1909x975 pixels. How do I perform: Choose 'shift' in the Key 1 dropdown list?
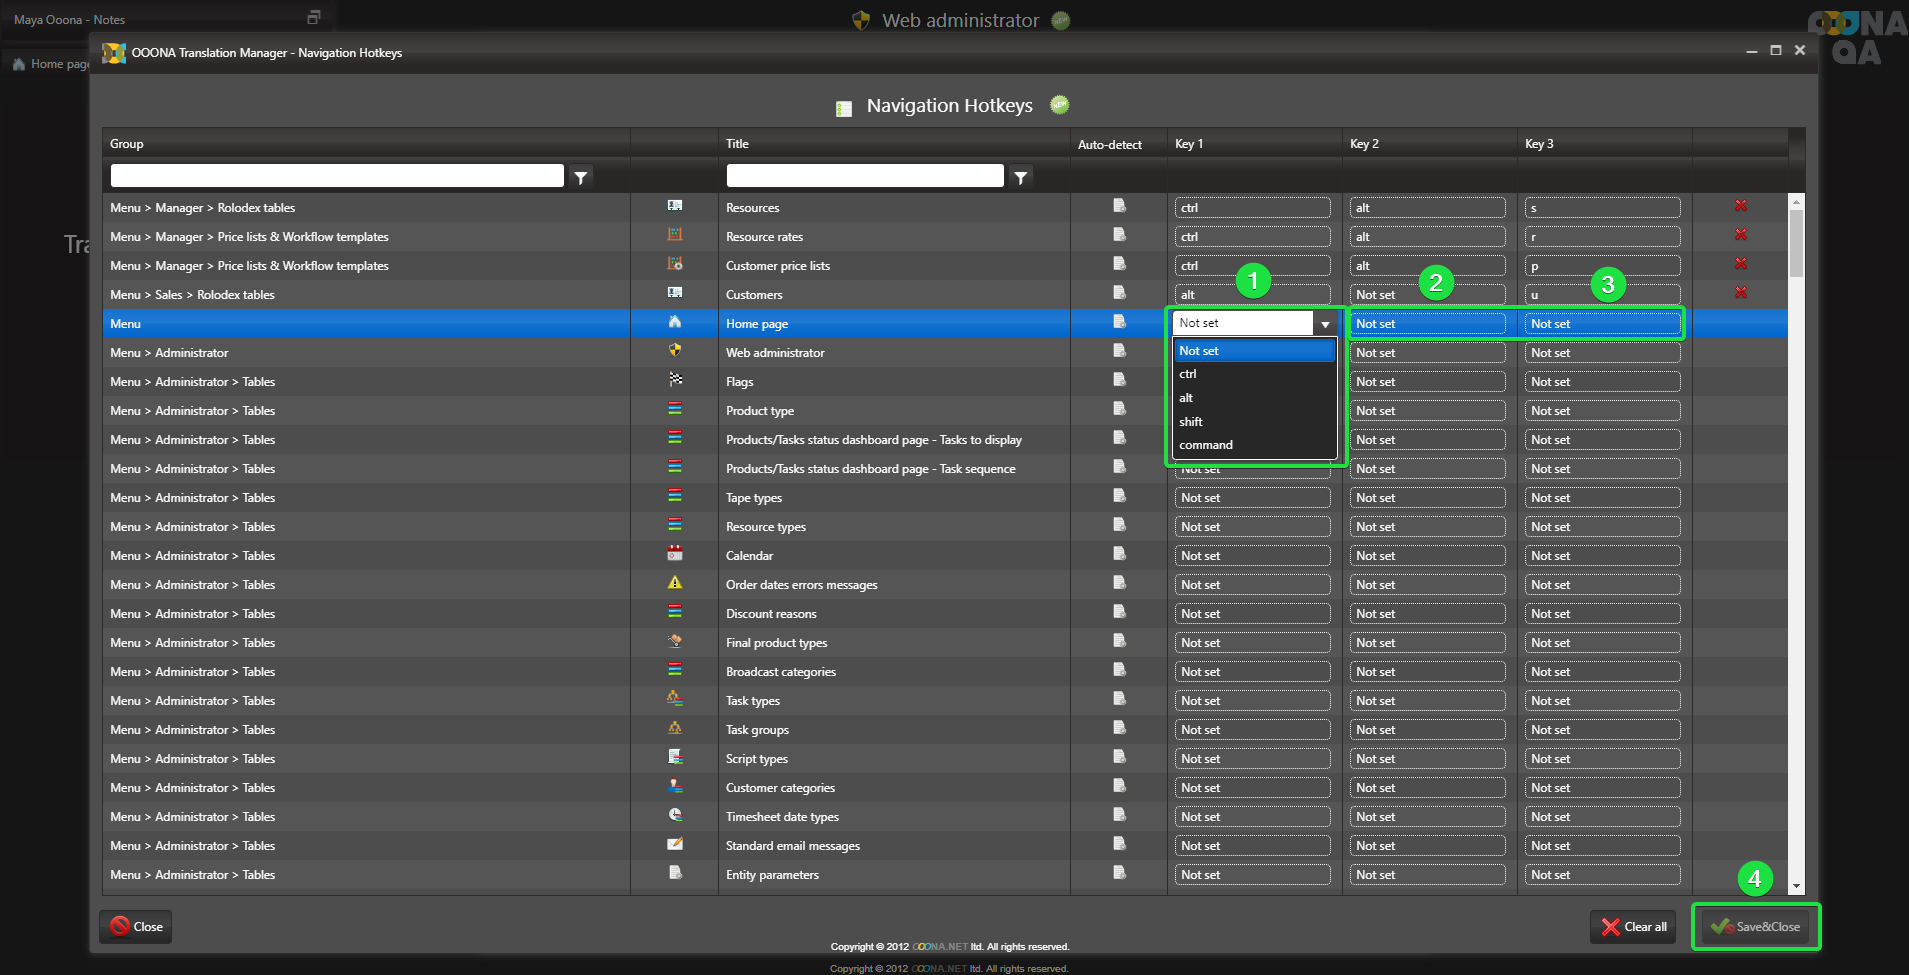click(x=1191, y=422)
